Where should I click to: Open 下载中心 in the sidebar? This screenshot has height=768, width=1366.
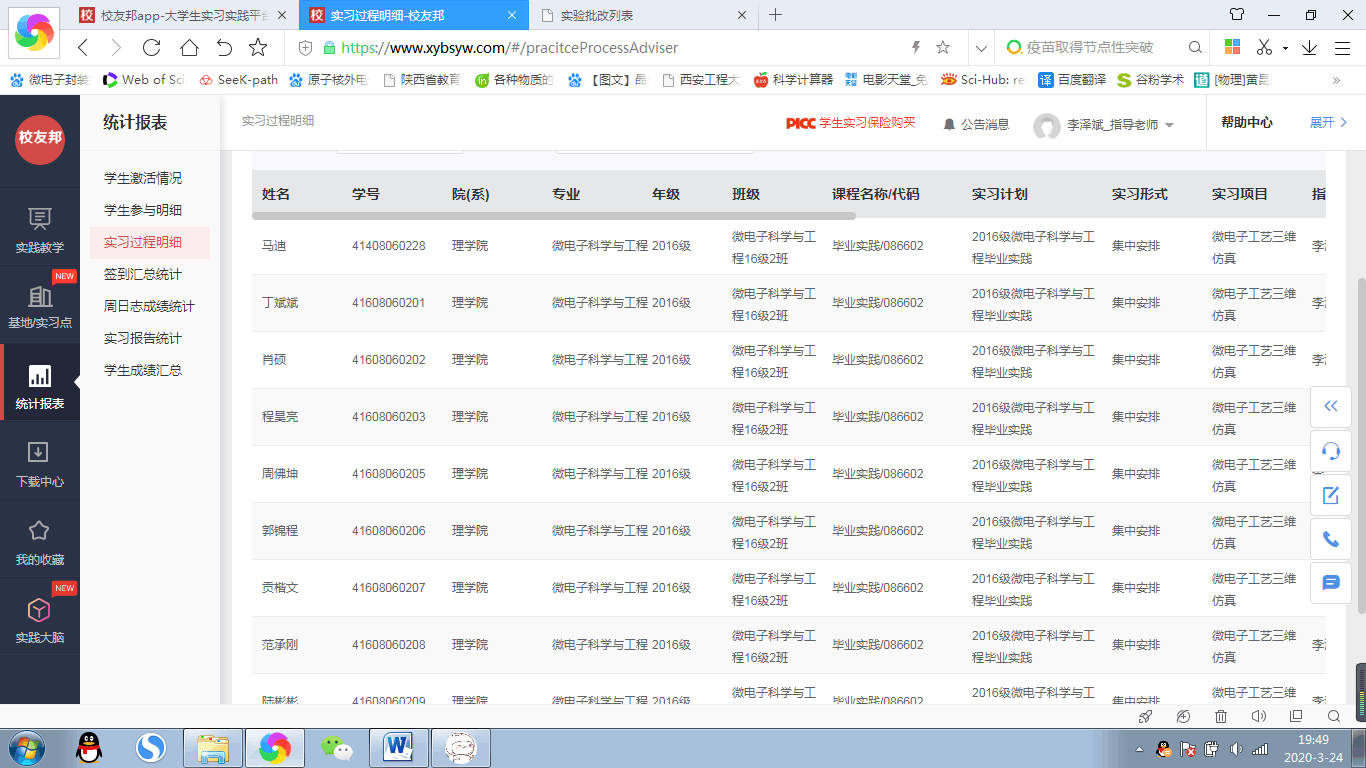point(39,463)
